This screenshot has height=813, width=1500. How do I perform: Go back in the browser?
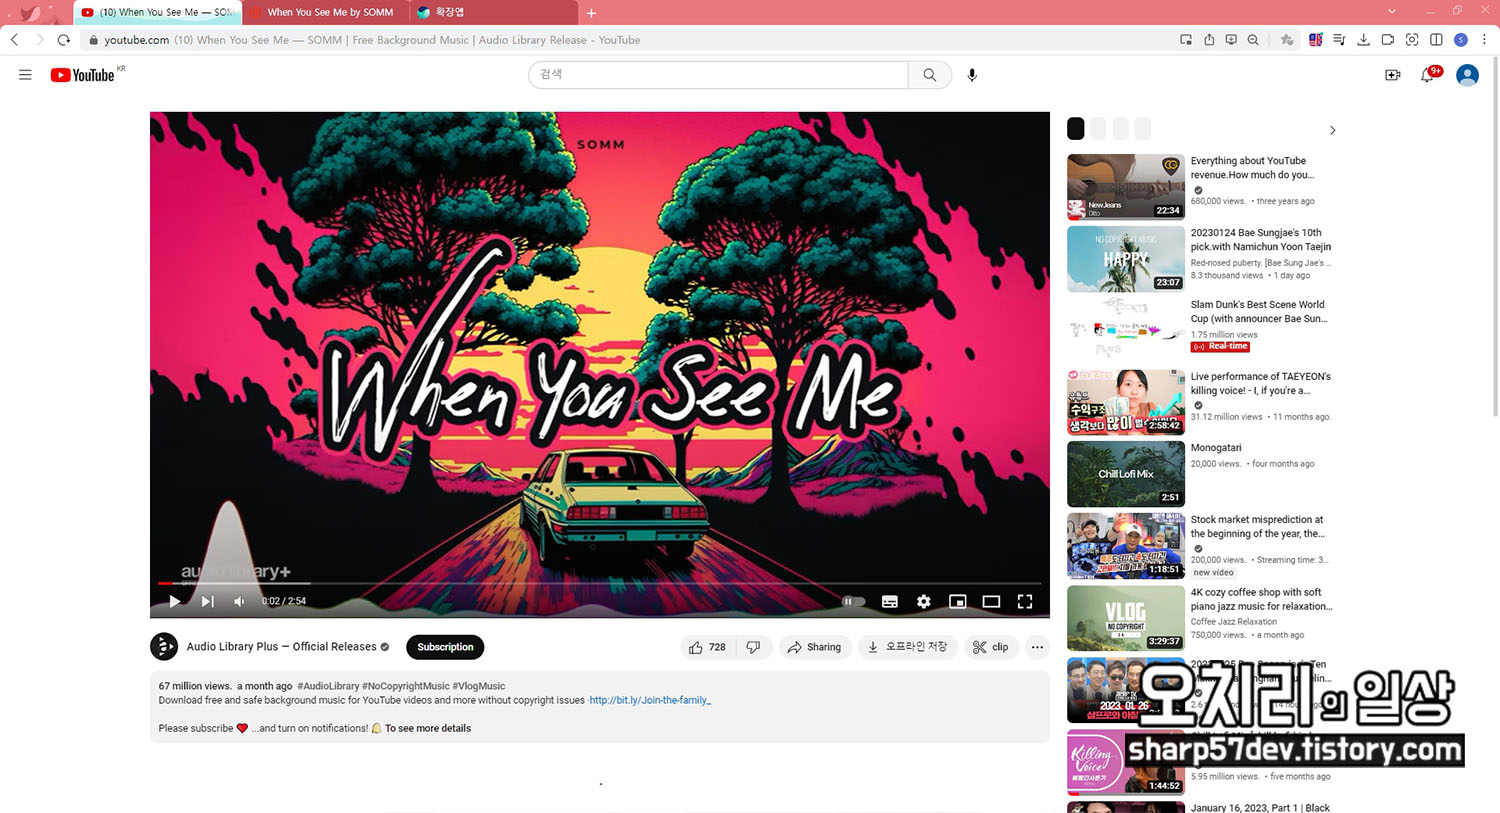coord(14,40)
